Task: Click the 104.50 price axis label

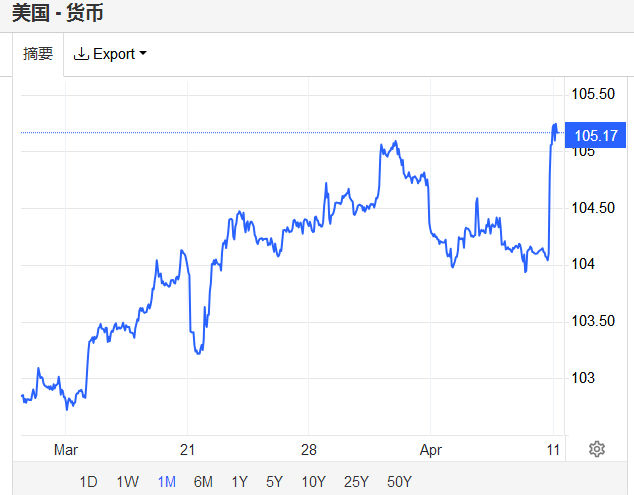Action: [591, 208]
